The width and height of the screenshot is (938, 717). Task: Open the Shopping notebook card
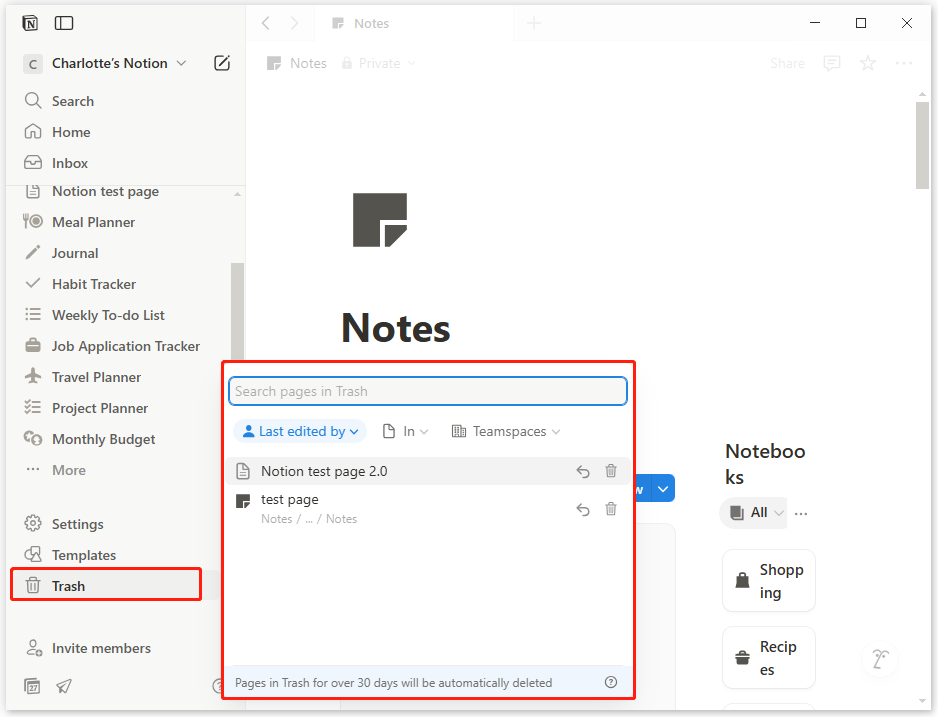point(769,581)
